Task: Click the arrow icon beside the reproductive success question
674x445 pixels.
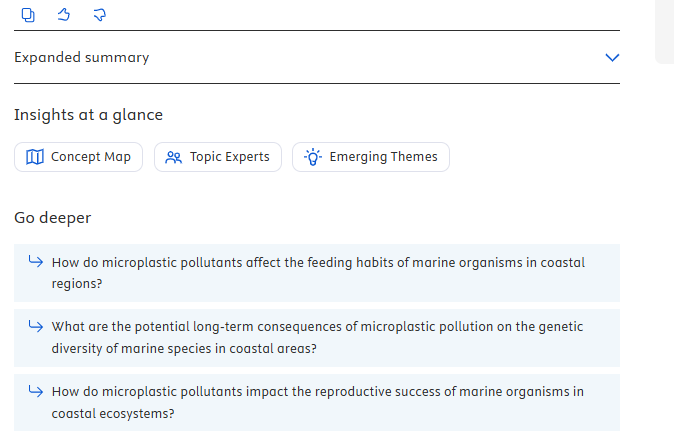Action: coord(35,391)
